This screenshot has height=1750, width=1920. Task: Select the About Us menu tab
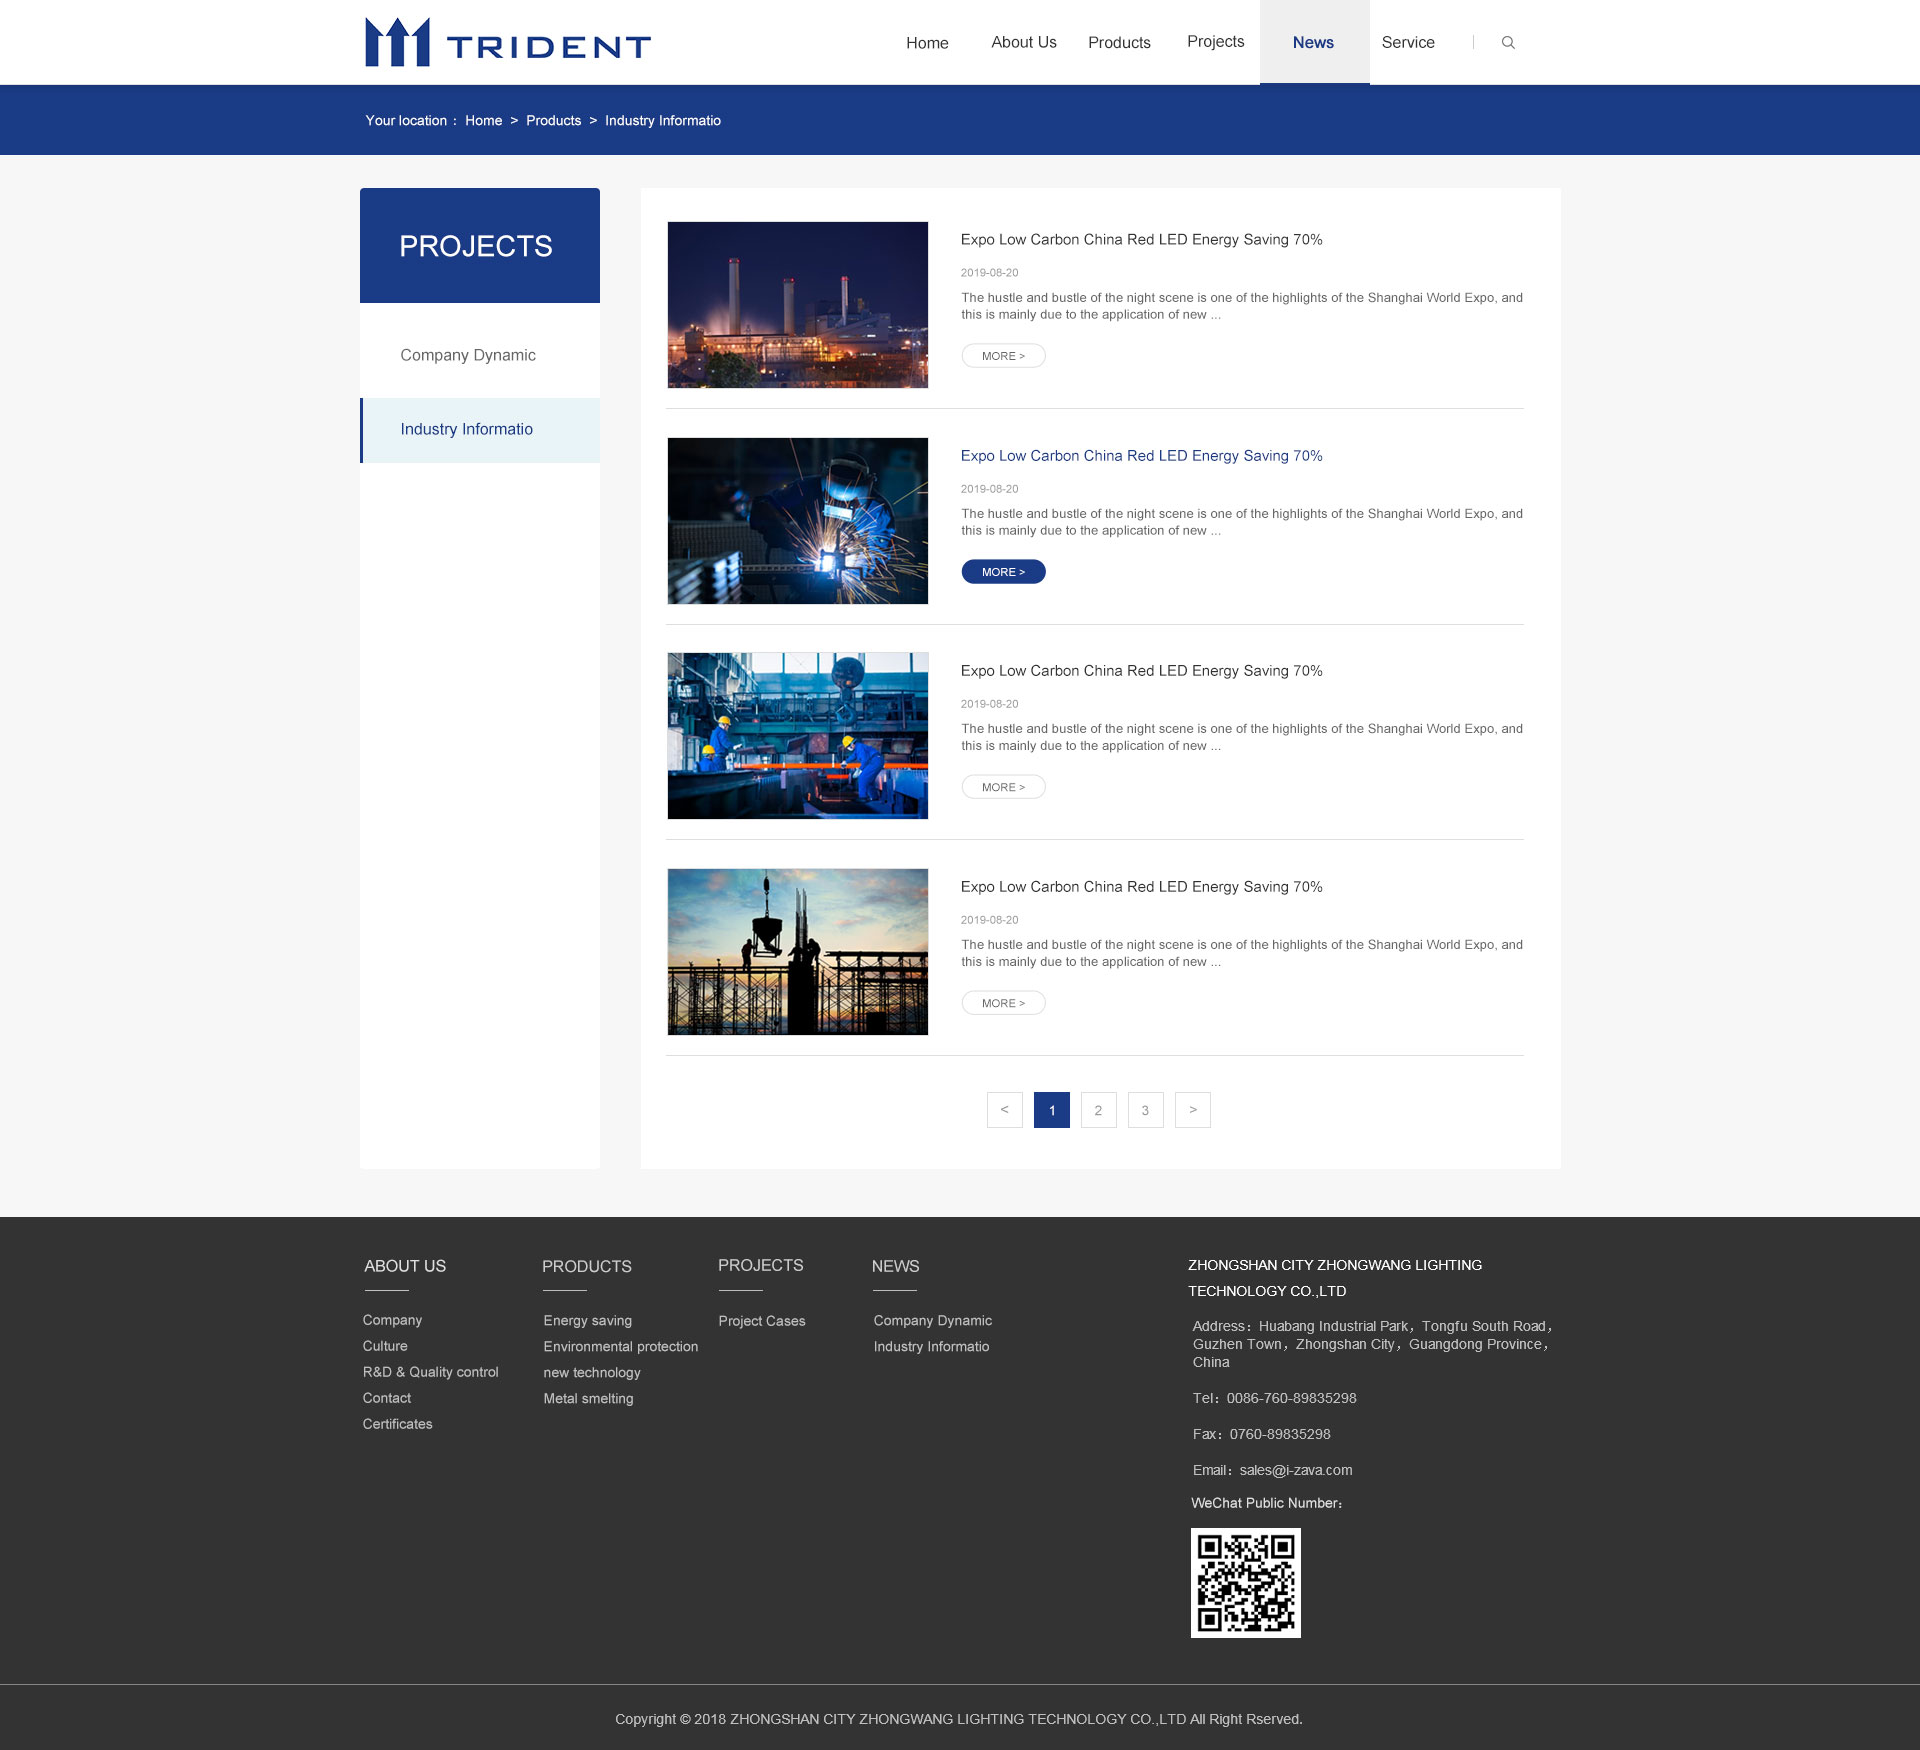[x=1020, y=42]
